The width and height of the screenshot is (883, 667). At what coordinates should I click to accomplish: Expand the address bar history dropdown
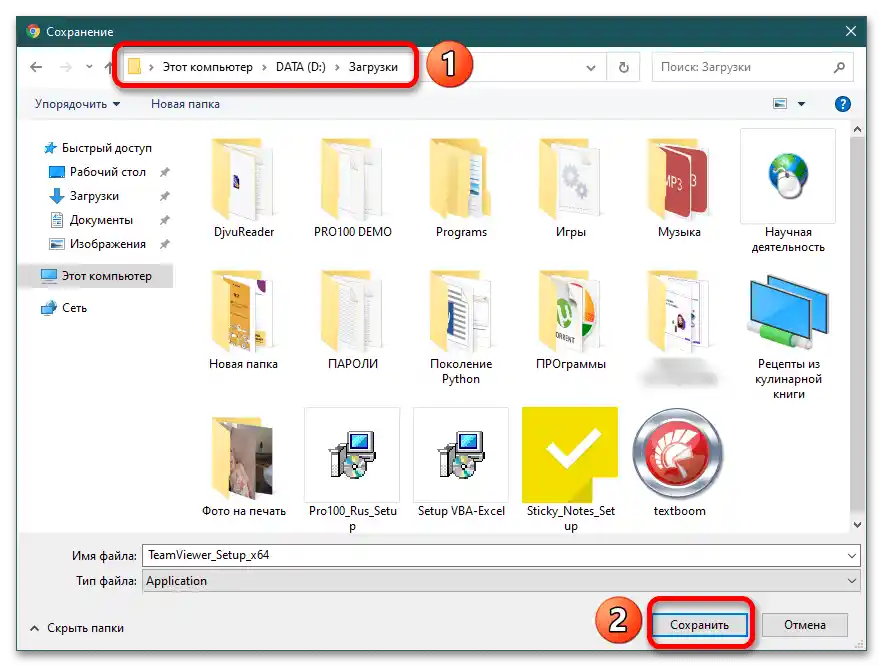click(591, 68)
